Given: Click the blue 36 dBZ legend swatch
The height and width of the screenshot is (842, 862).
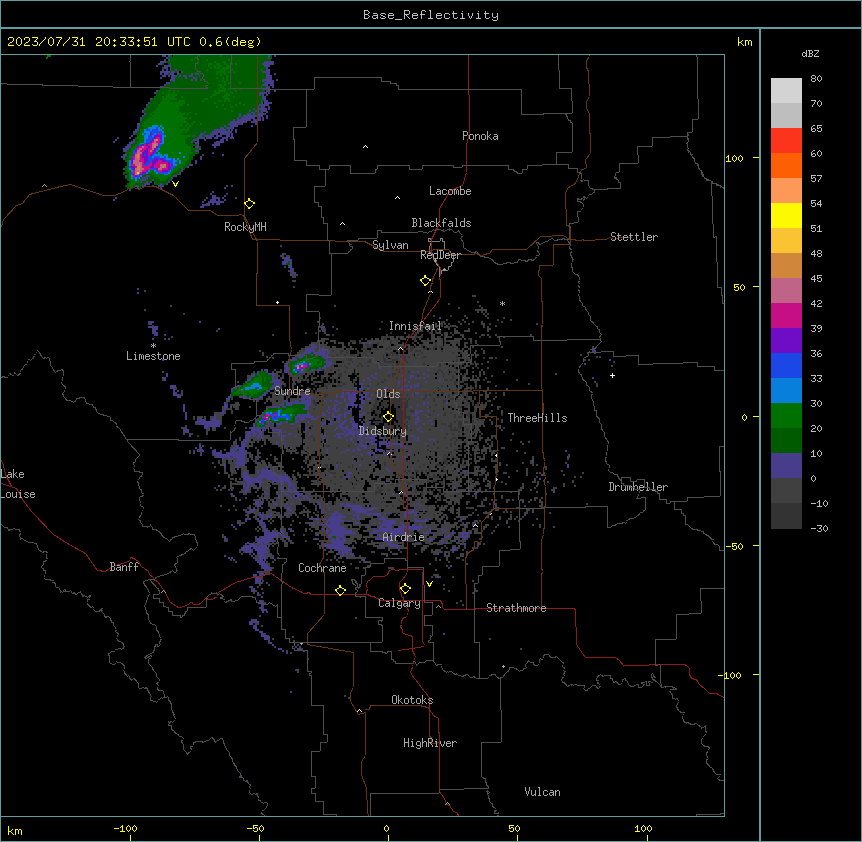Looking at the screenshot, I should [x=786, y=365].
